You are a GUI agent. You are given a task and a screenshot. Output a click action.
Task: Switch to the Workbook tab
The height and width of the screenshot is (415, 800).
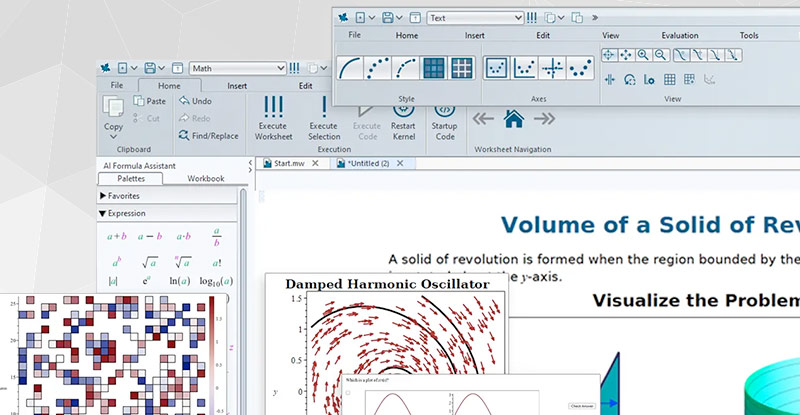(x=206, y=178)
